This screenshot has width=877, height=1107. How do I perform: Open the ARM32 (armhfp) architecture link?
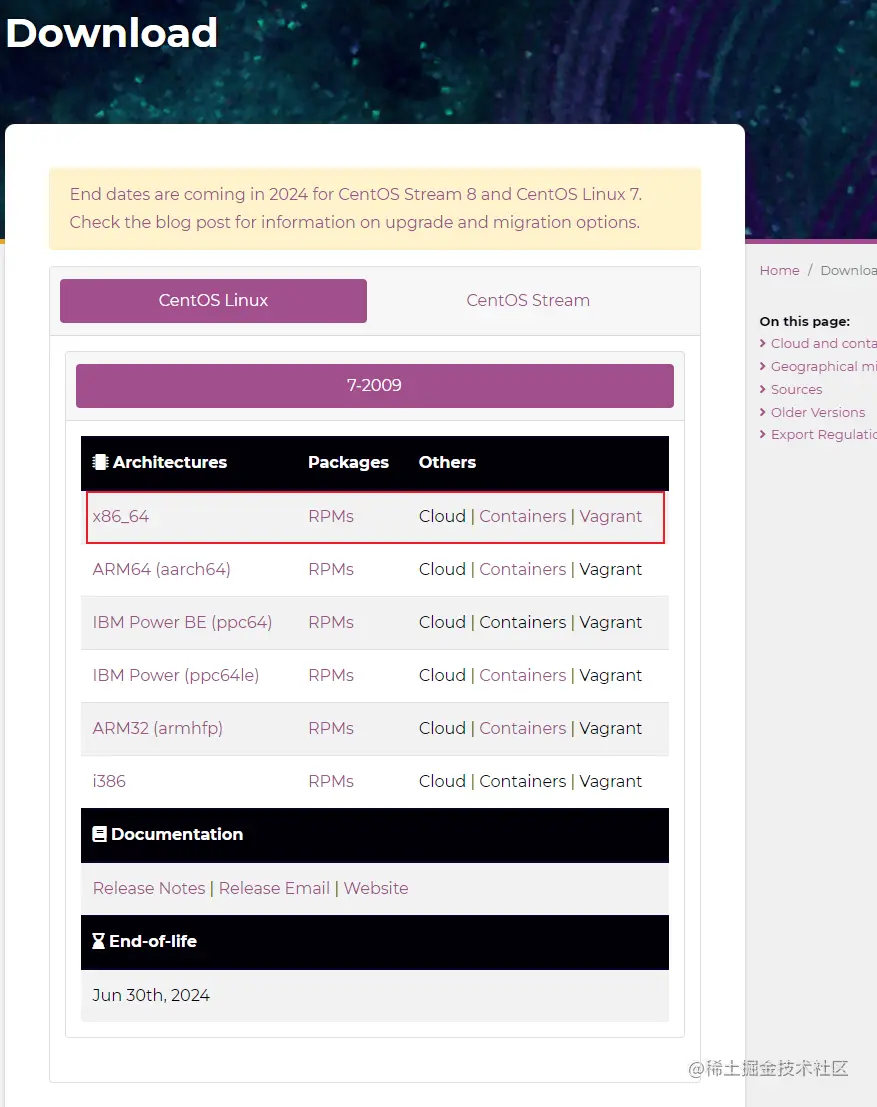point(157,729)
